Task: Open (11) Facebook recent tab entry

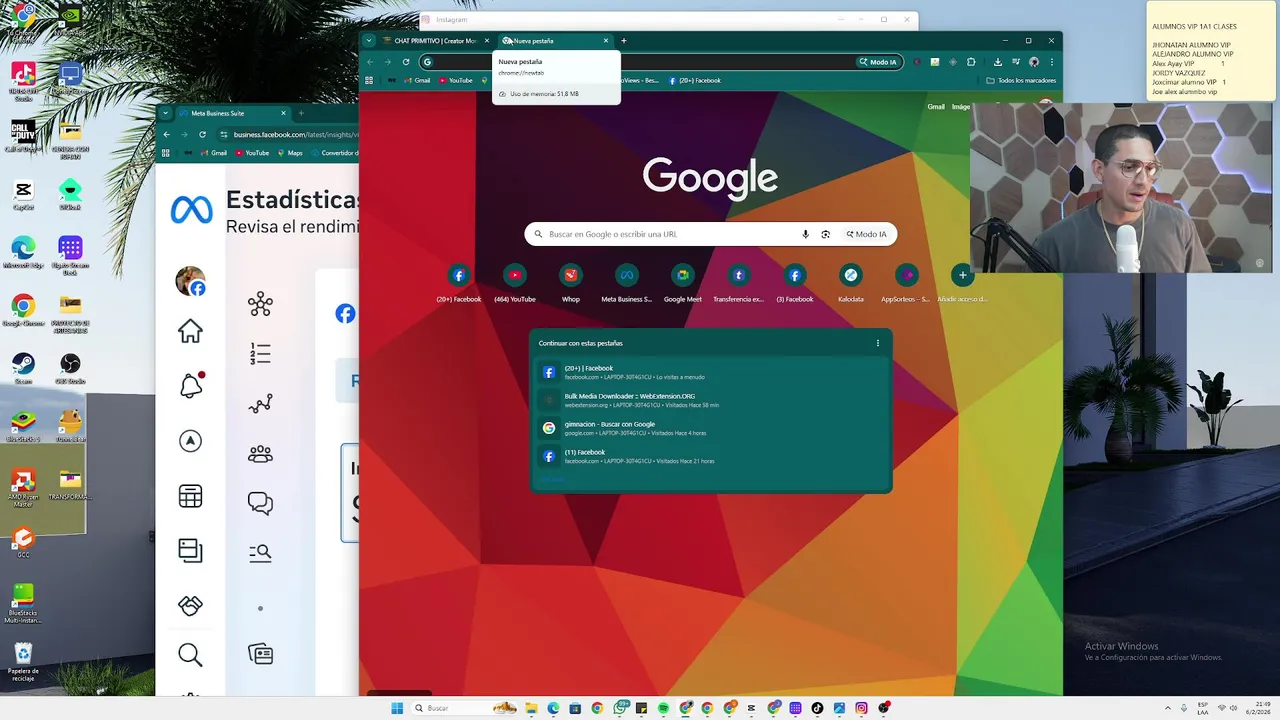Action: [x=710, y=456]
